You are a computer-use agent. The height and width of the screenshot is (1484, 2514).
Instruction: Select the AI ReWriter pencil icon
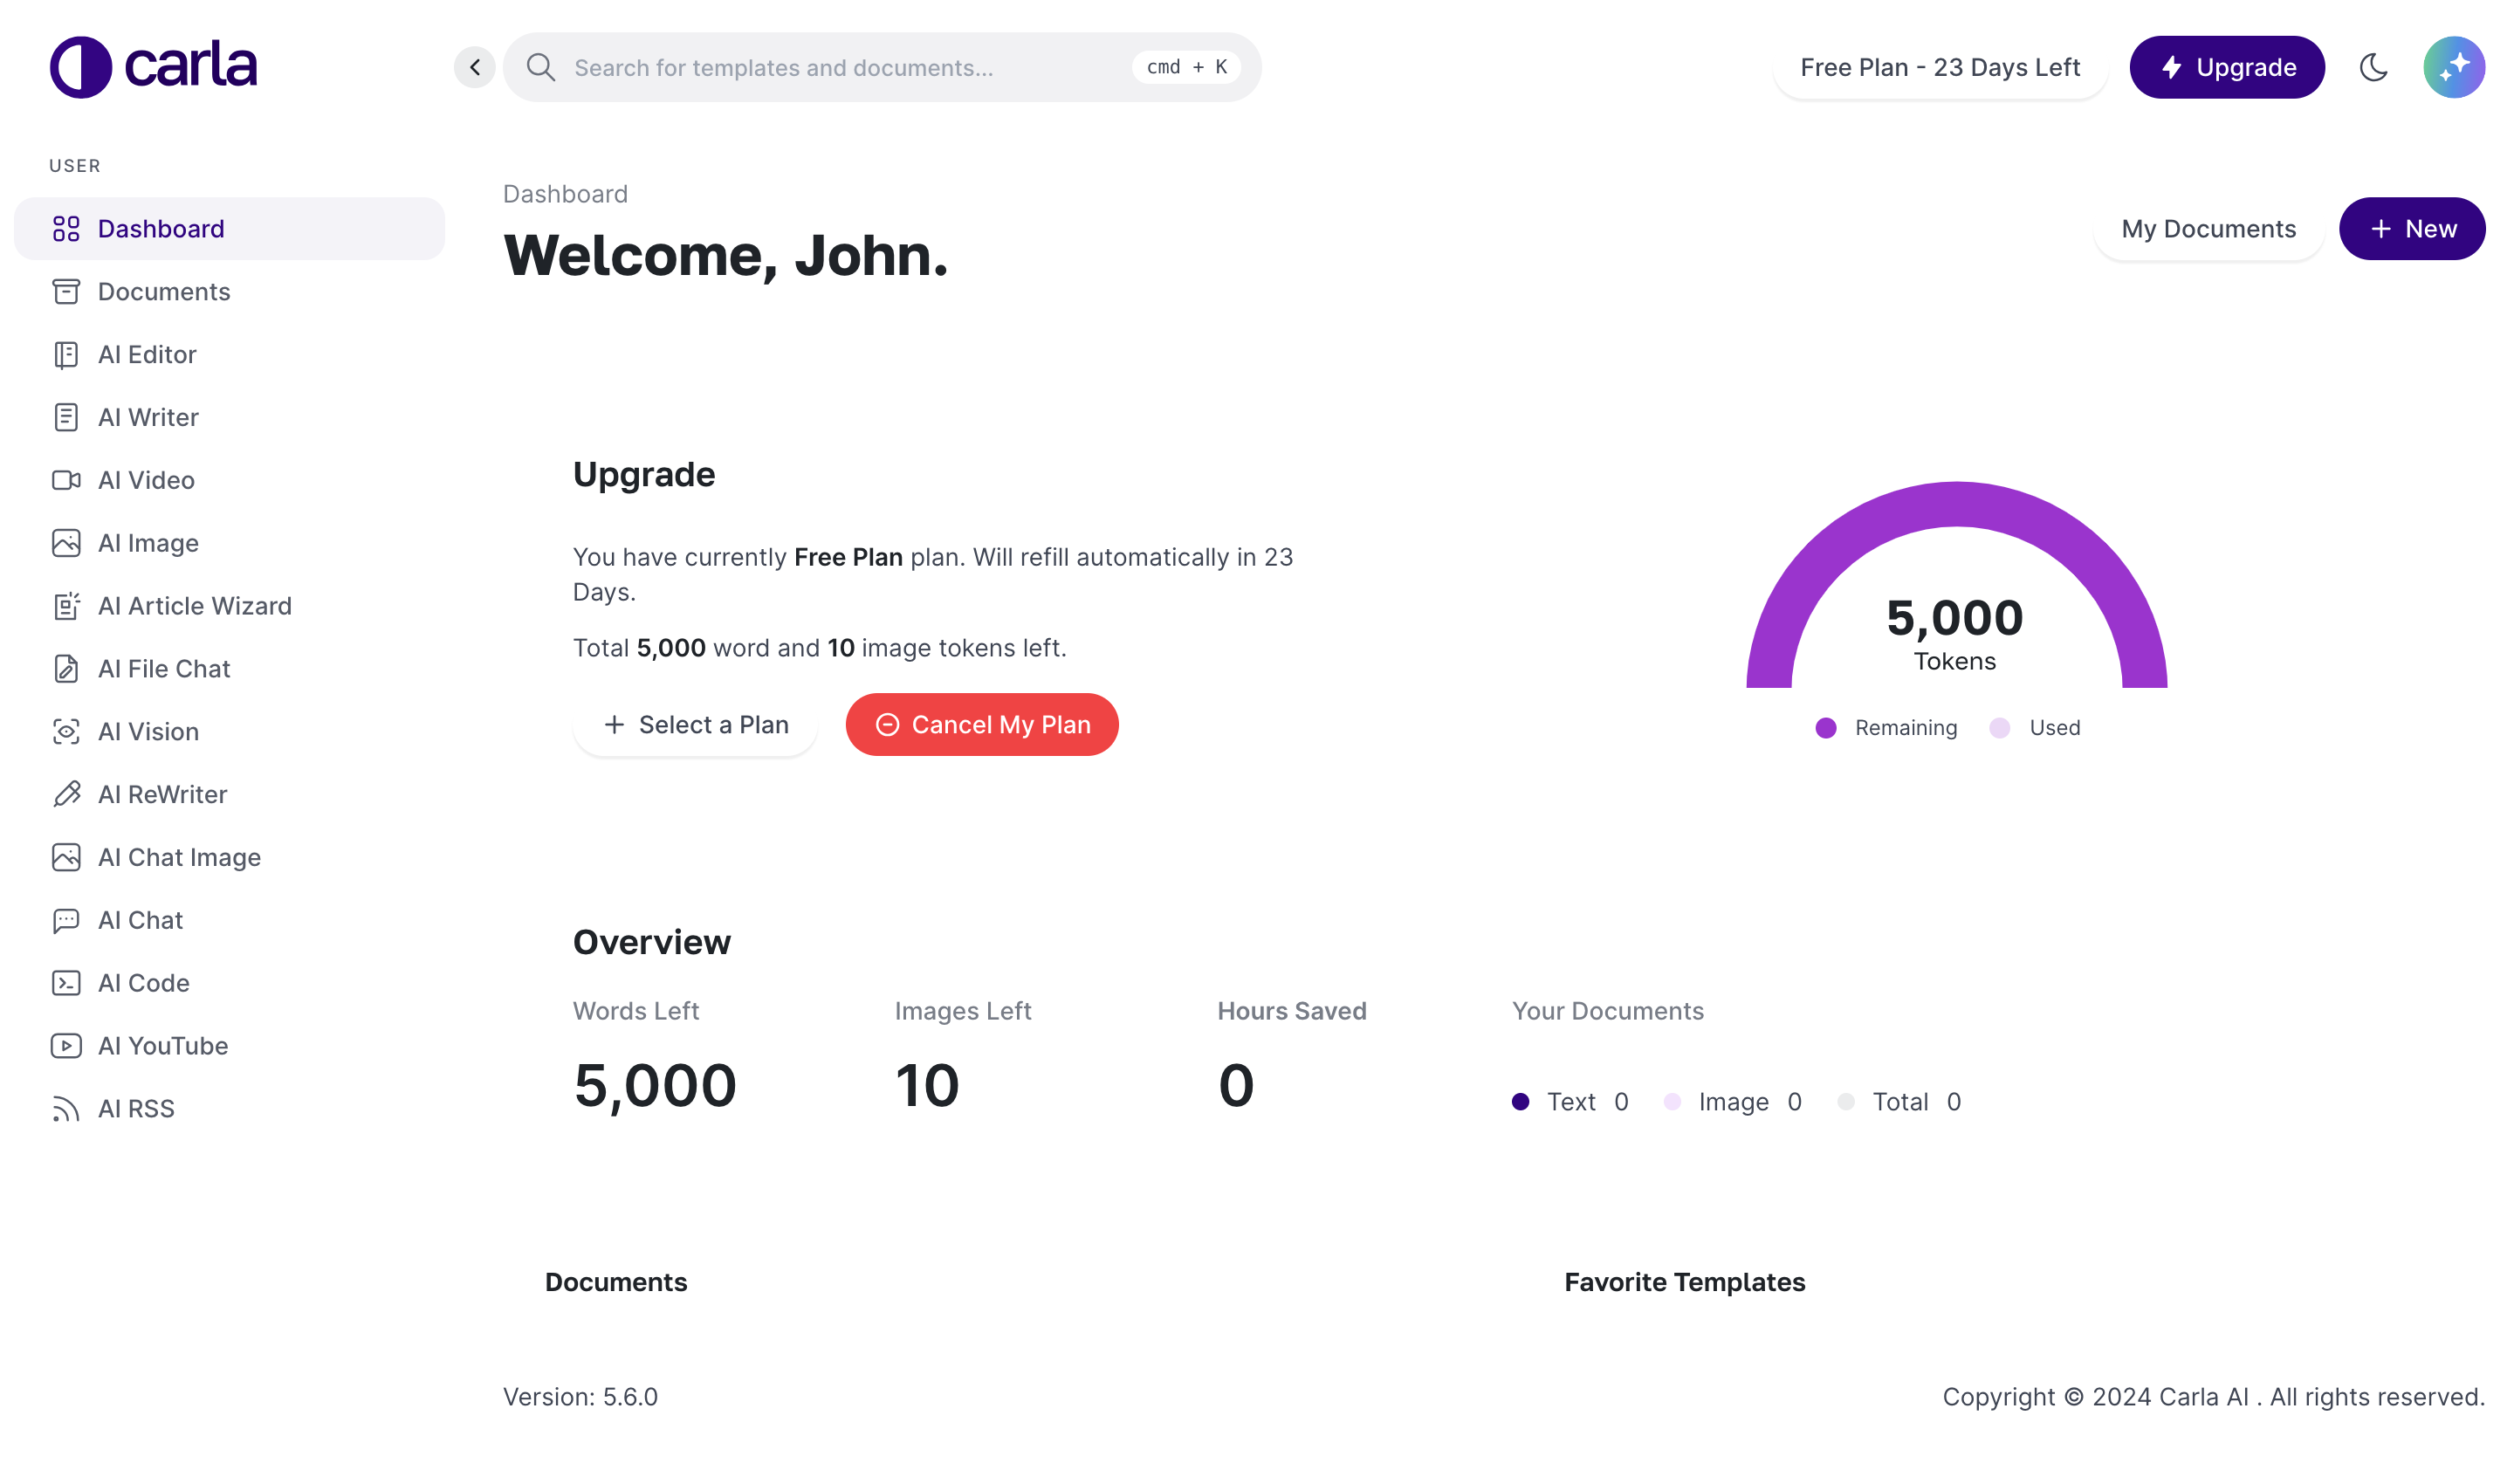[x=66, y=794]
